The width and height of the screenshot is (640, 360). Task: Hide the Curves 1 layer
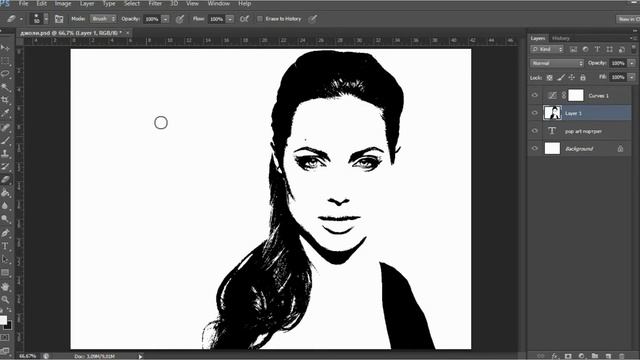tap(535, 95)
